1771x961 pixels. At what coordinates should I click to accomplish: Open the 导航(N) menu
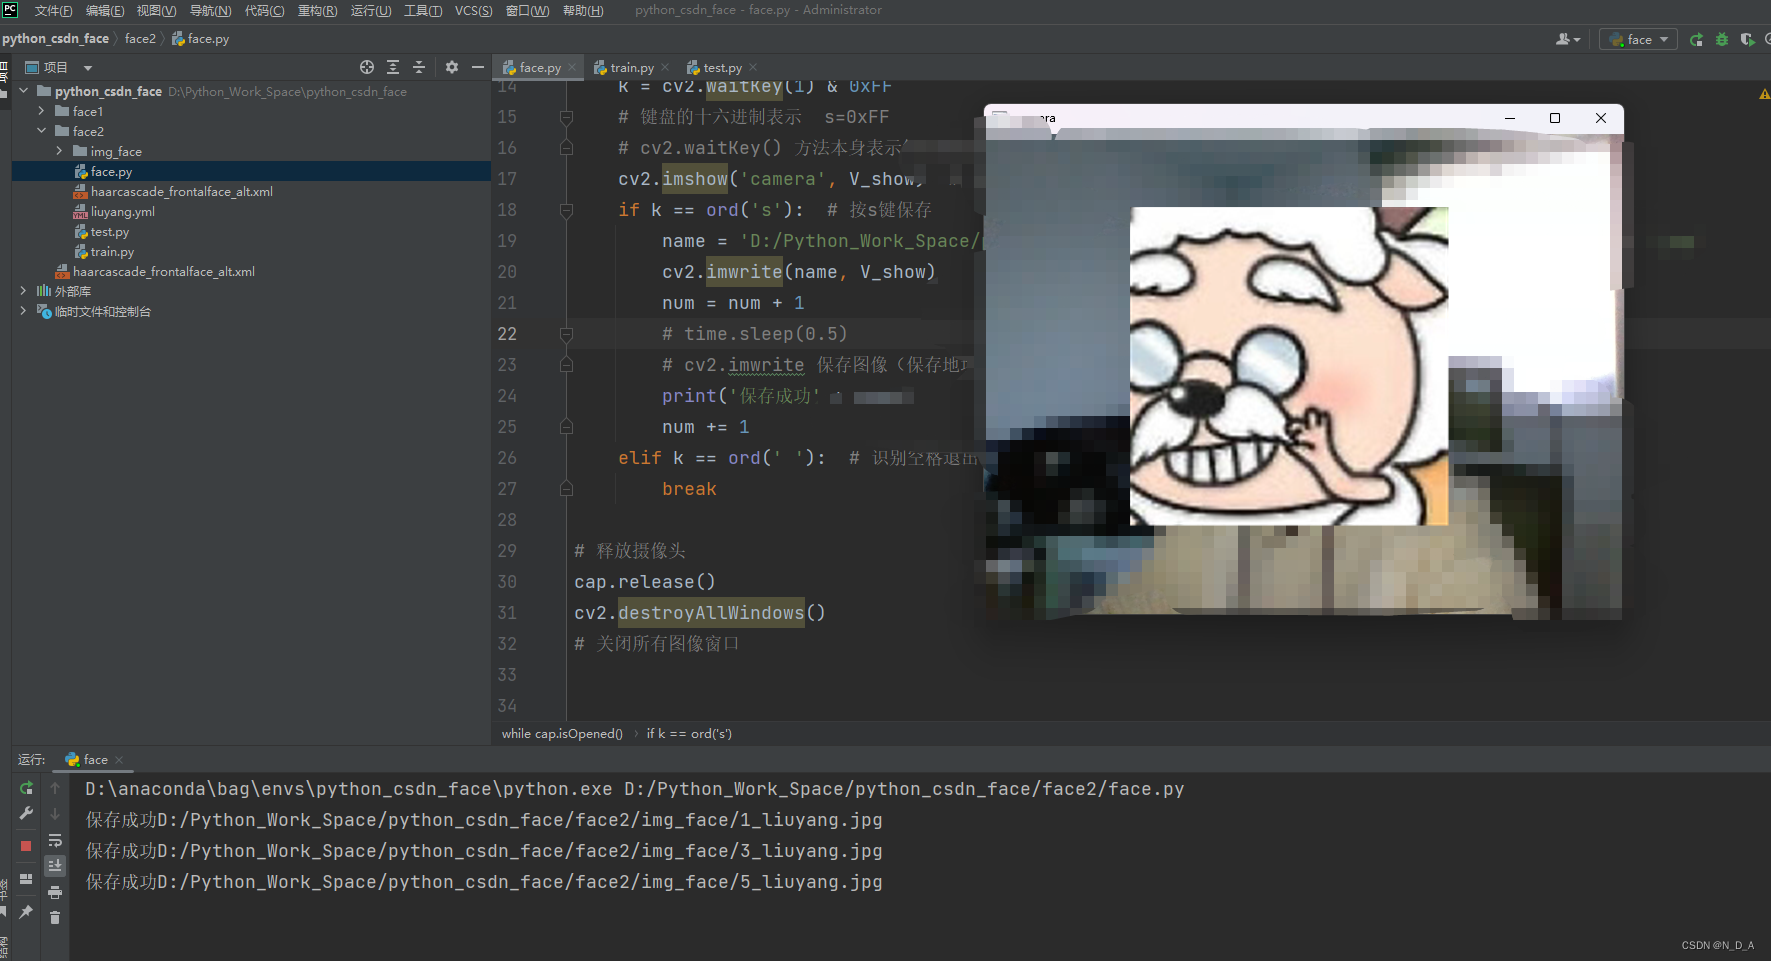[x=210, y=11]
